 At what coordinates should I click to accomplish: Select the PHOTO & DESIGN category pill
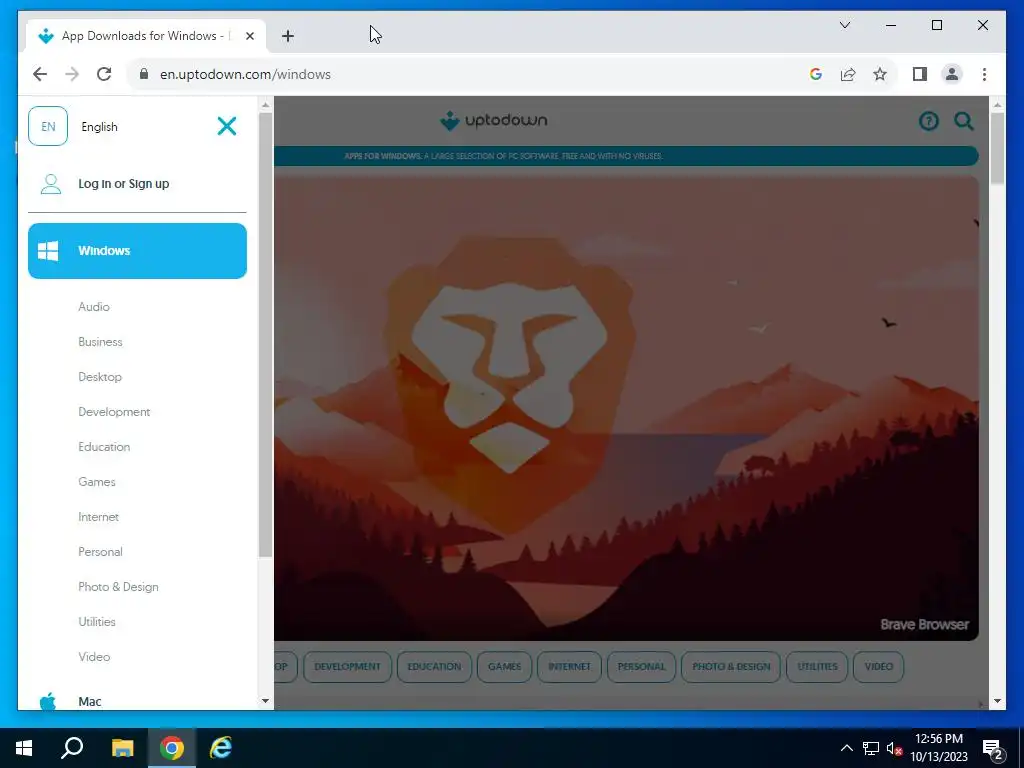[731, 667]
